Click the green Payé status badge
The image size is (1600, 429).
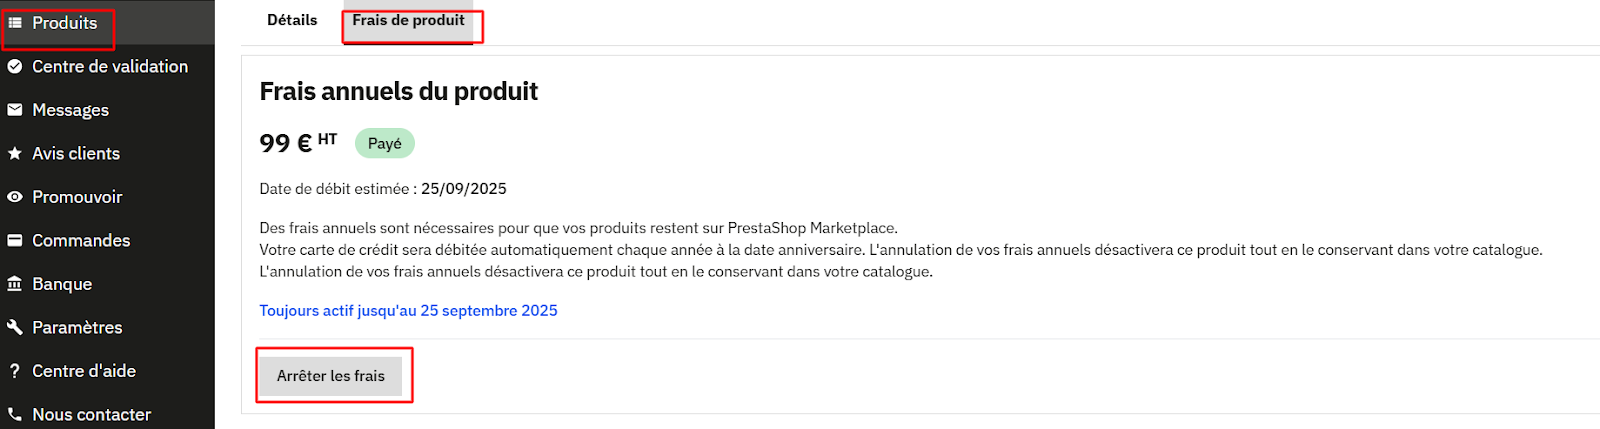(x=385, y=144)
